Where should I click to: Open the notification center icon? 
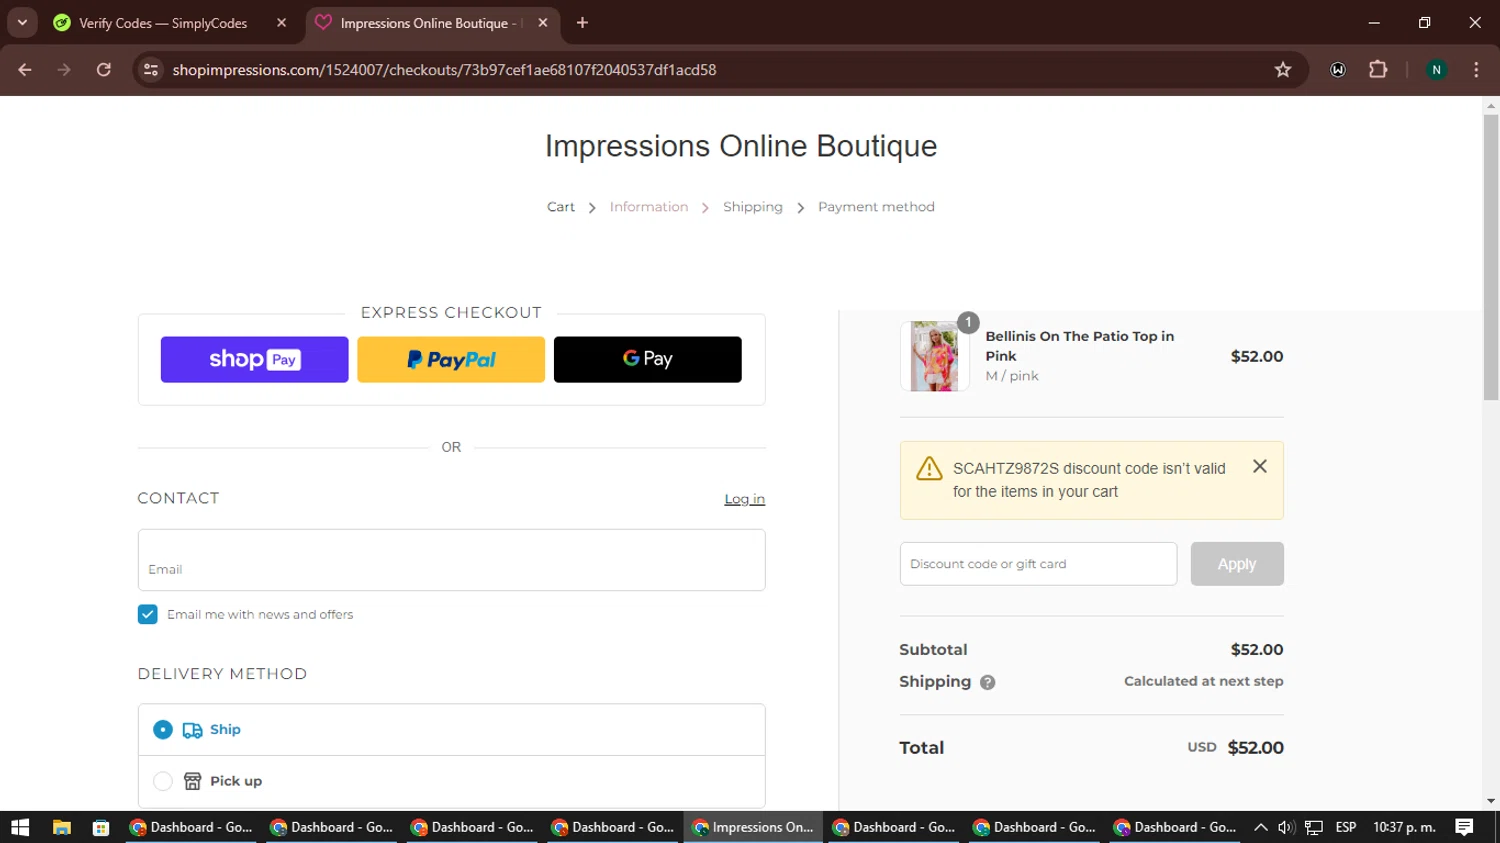click(1464, 827)
